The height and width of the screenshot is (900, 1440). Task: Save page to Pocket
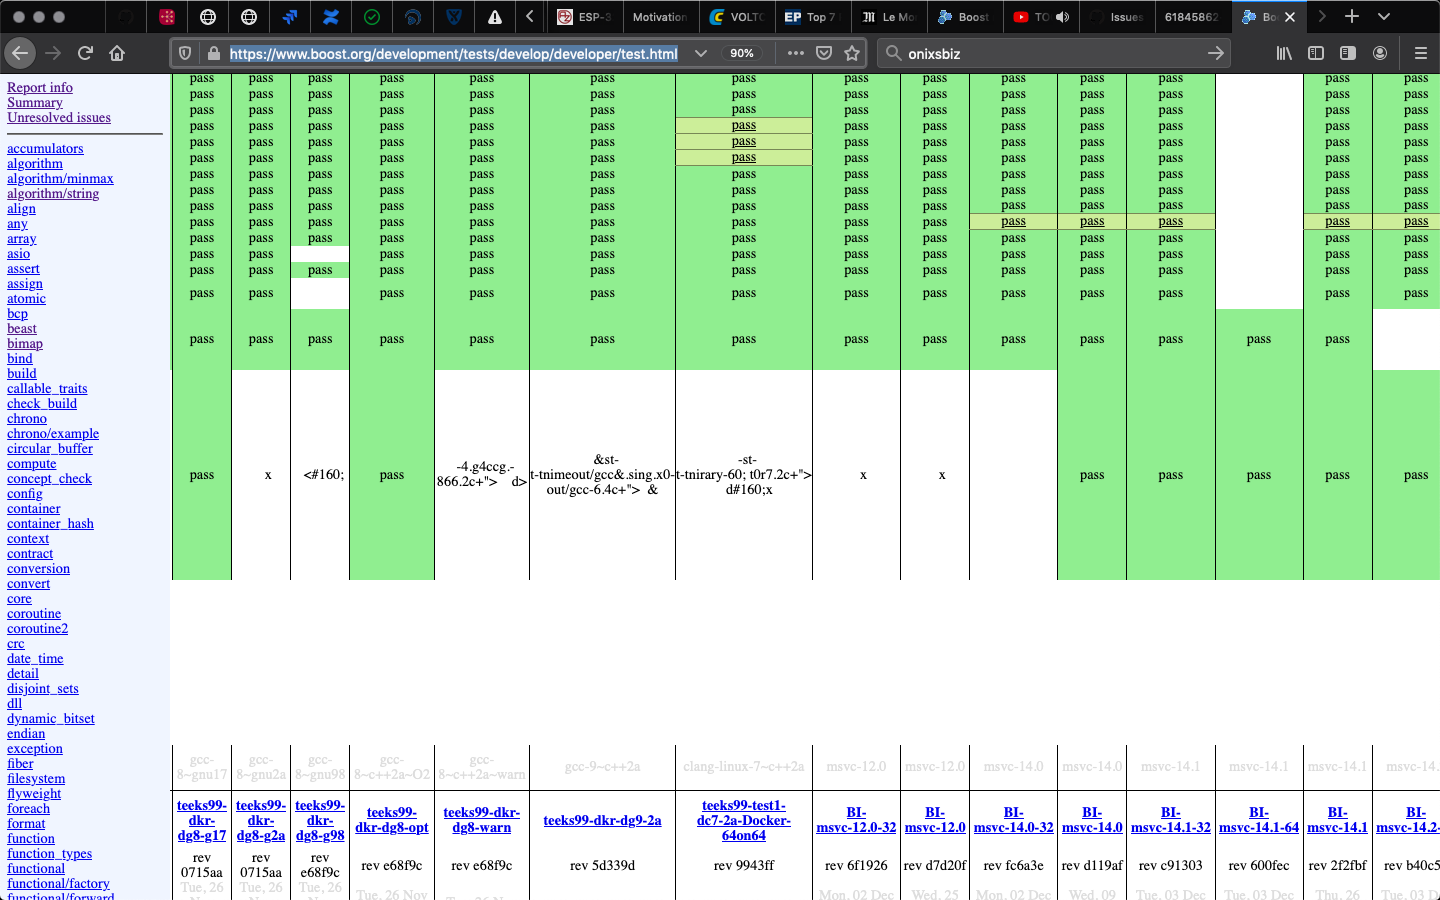[824, 53]
